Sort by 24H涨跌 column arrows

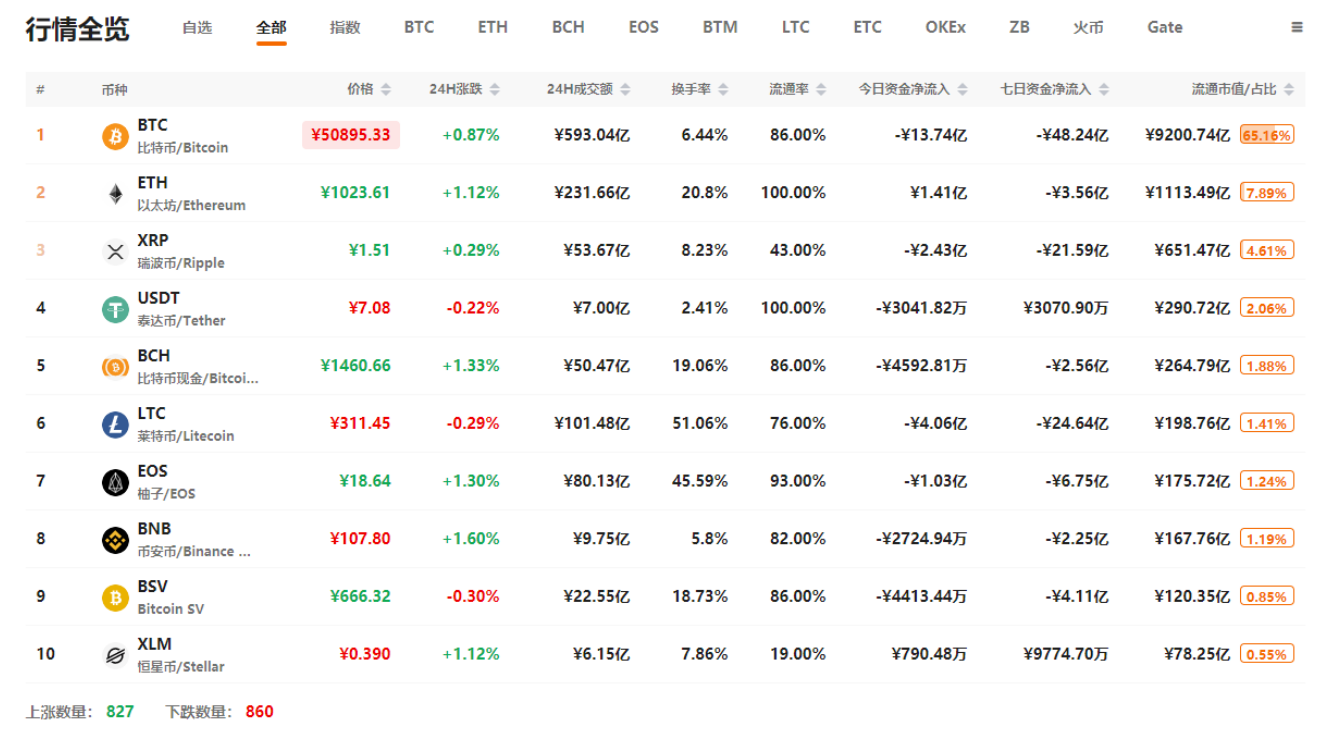pyautogui.click(x=495, y=90)
